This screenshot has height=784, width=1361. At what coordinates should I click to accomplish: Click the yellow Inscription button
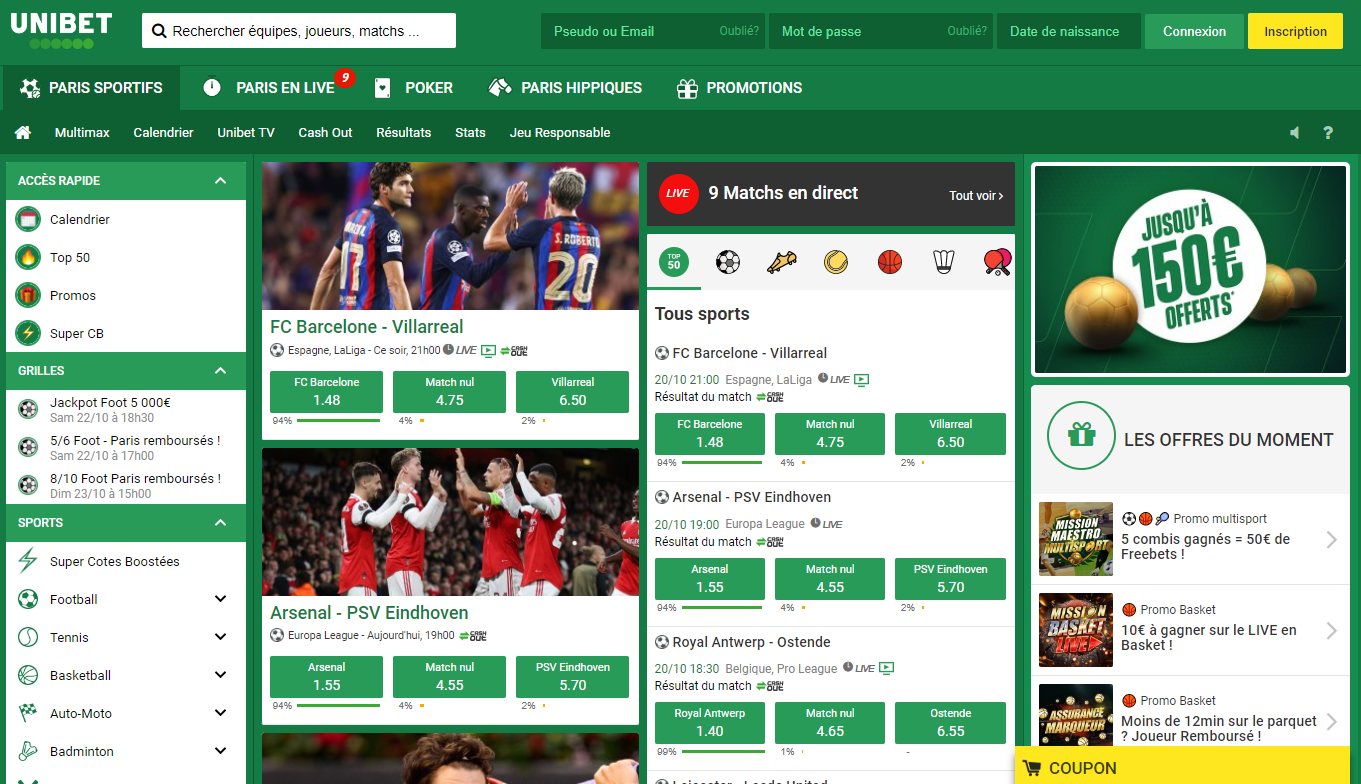point(1295,31)
